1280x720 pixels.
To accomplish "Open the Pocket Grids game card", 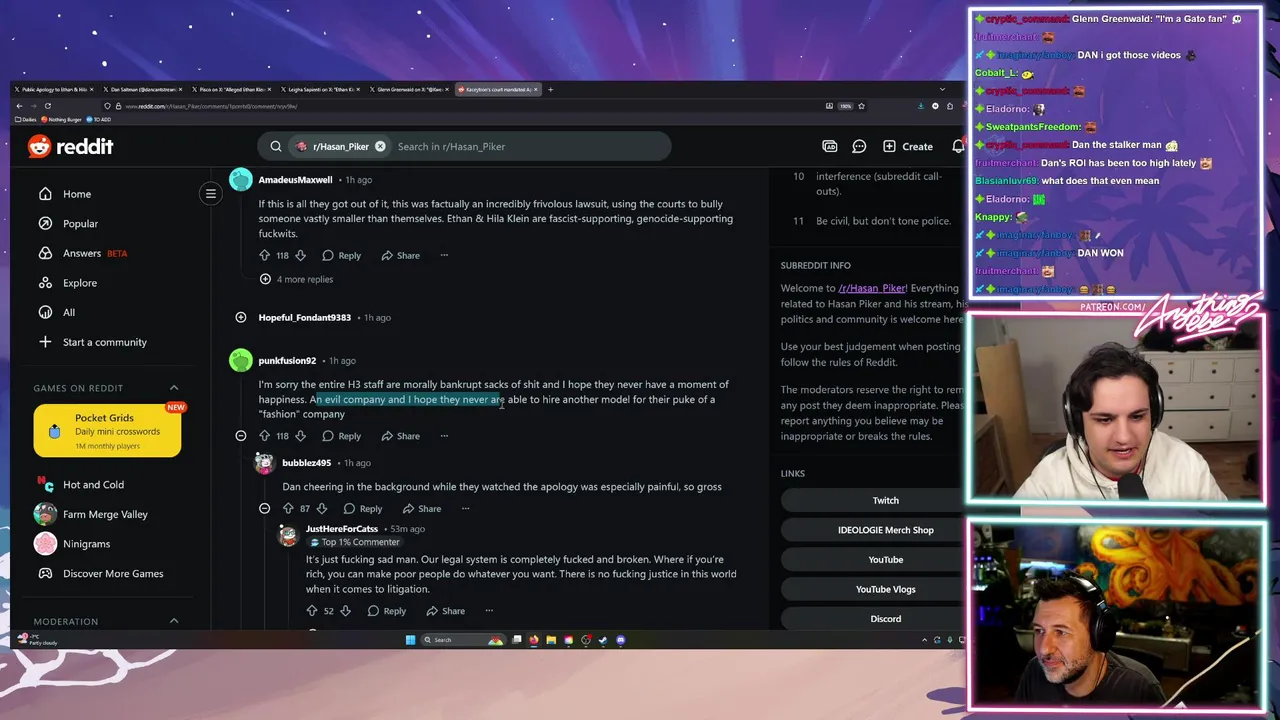I will click(x=107, y=431).
